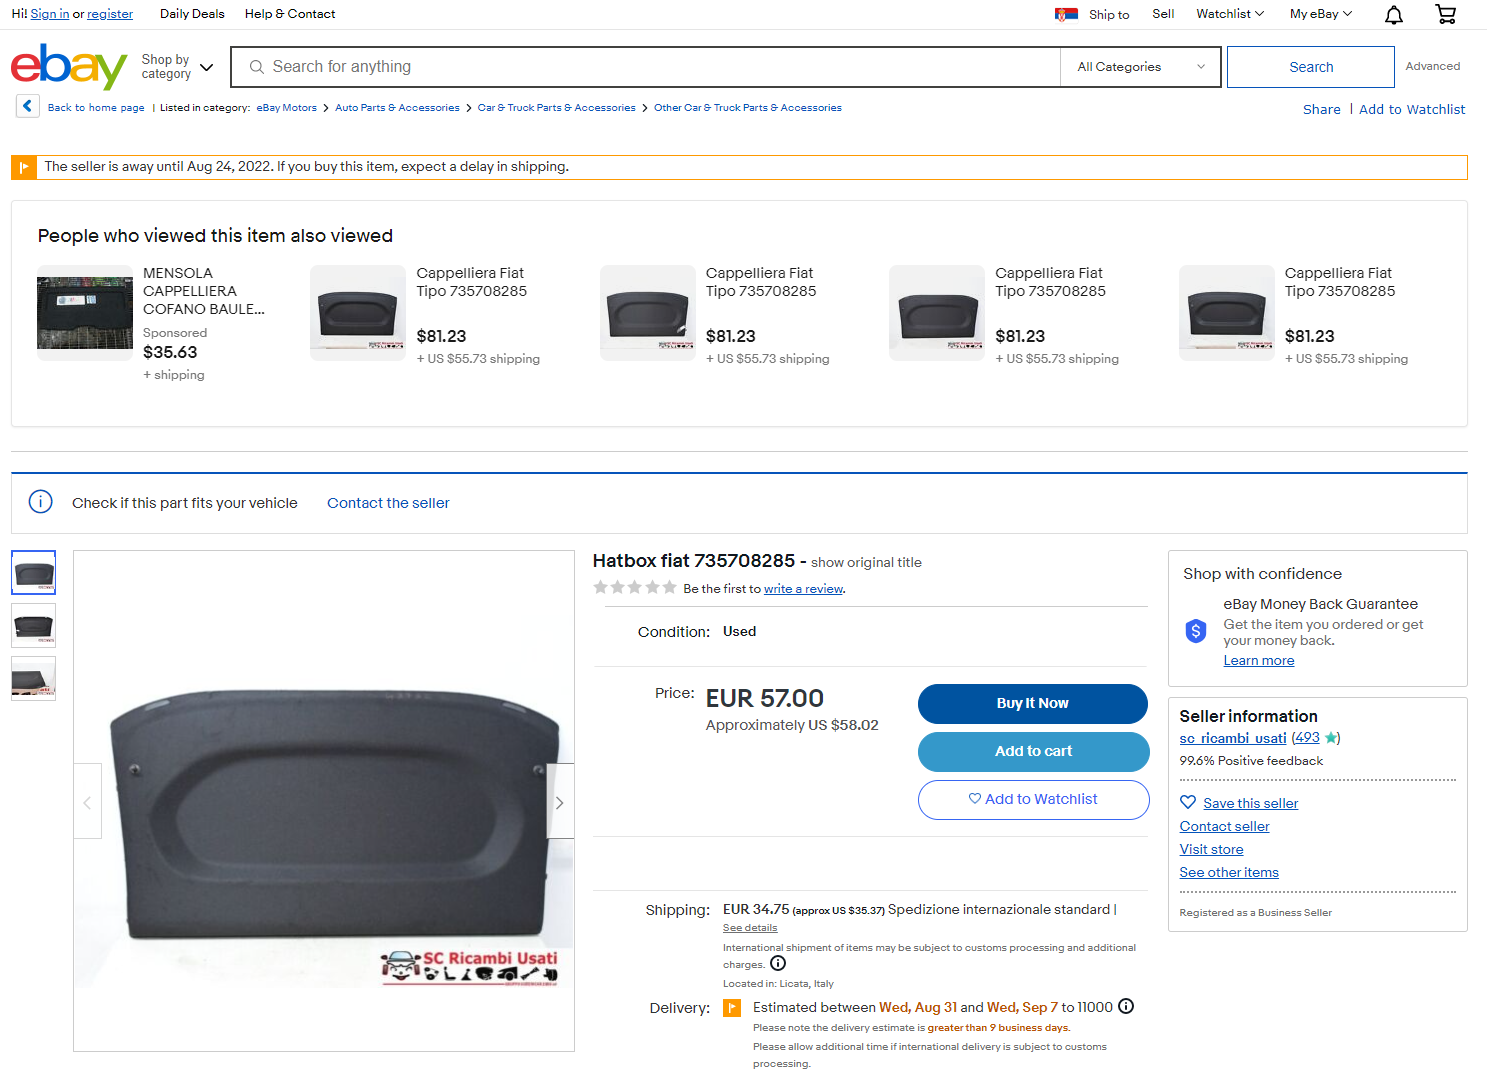Click the info icon next to delivery 11000

[x=1126, y=1006]
